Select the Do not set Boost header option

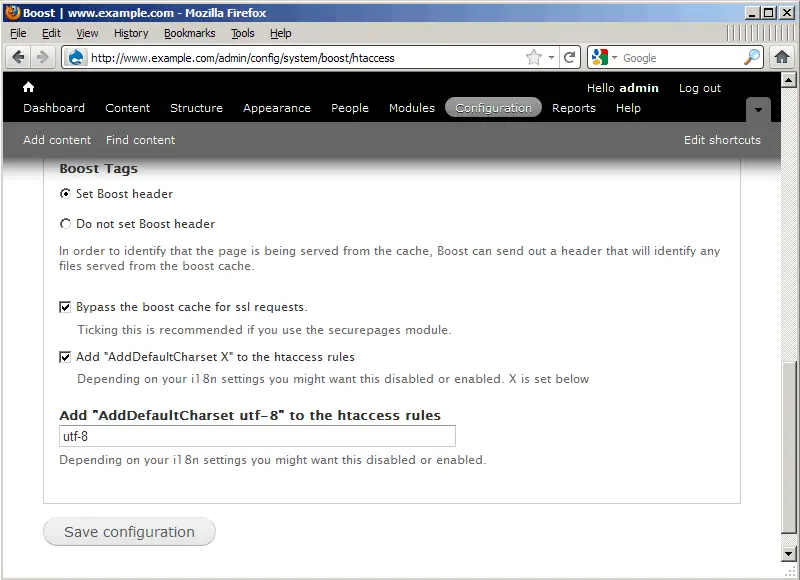[65, 224]
